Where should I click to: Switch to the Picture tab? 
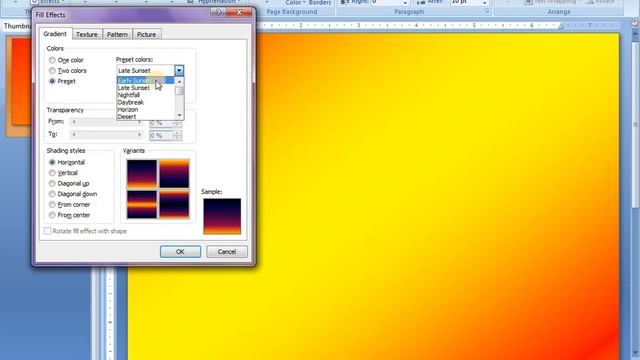point(147,35)
